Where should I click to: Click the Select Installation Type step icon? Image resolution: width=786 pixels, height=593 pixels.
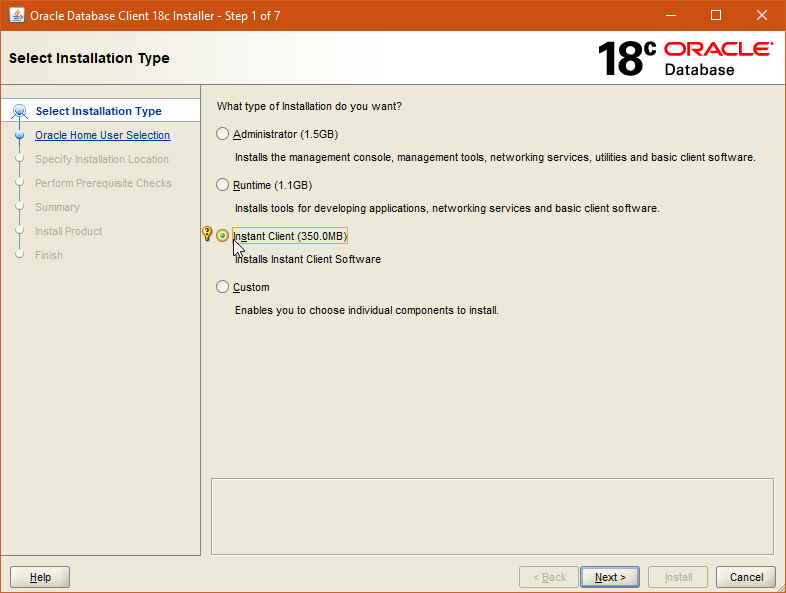(x=20, y=111)
